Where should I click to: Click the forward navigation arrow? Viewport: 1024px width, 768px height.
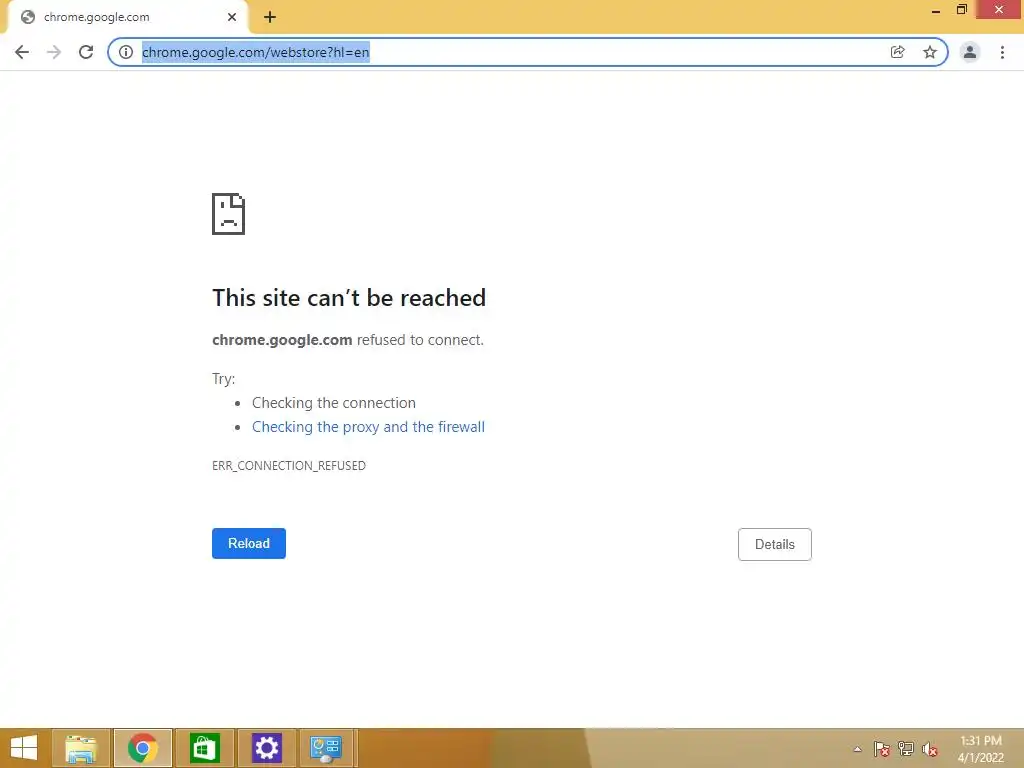54,52
